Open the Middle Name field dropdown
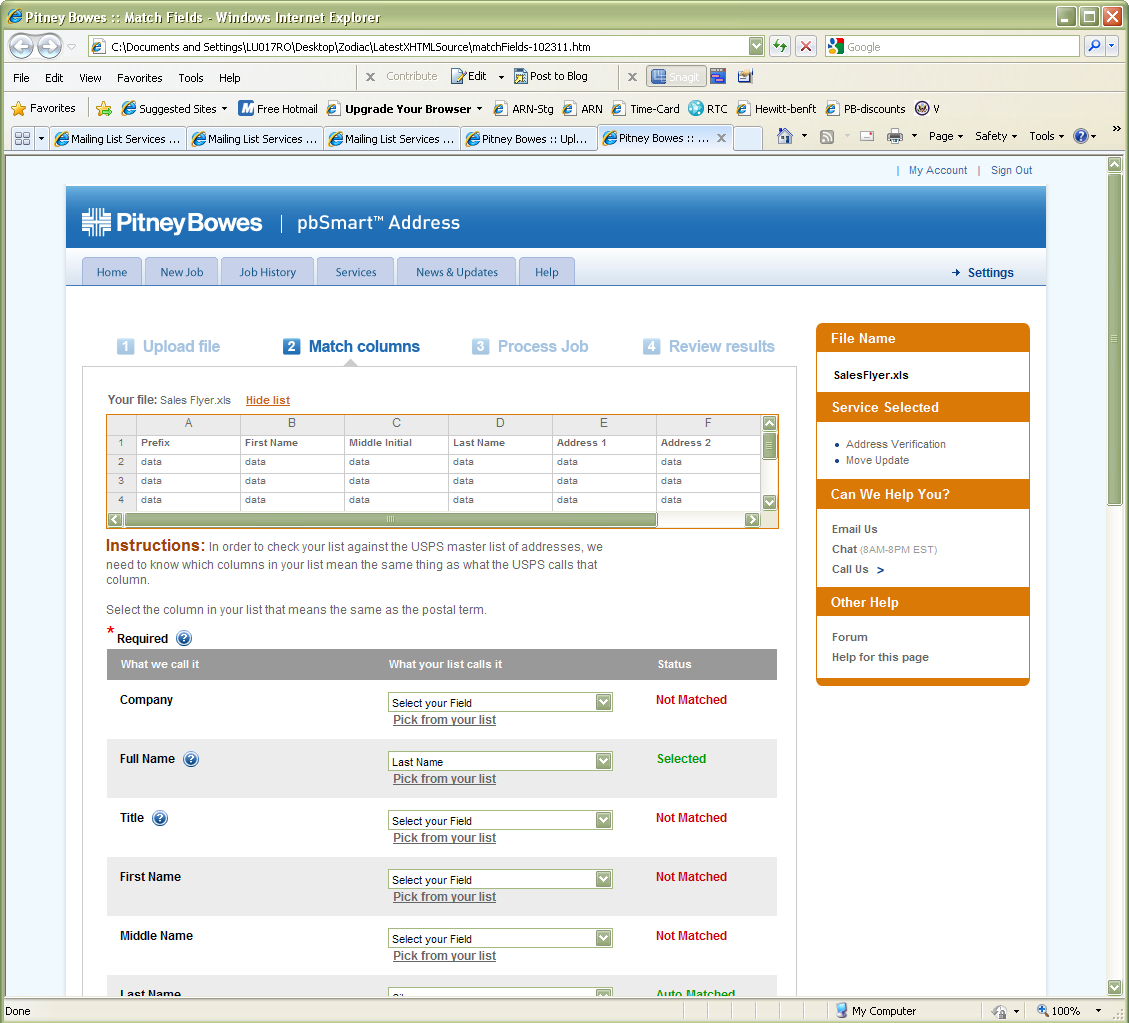This screenshot has width=1129, height=1023. [603, 939]
